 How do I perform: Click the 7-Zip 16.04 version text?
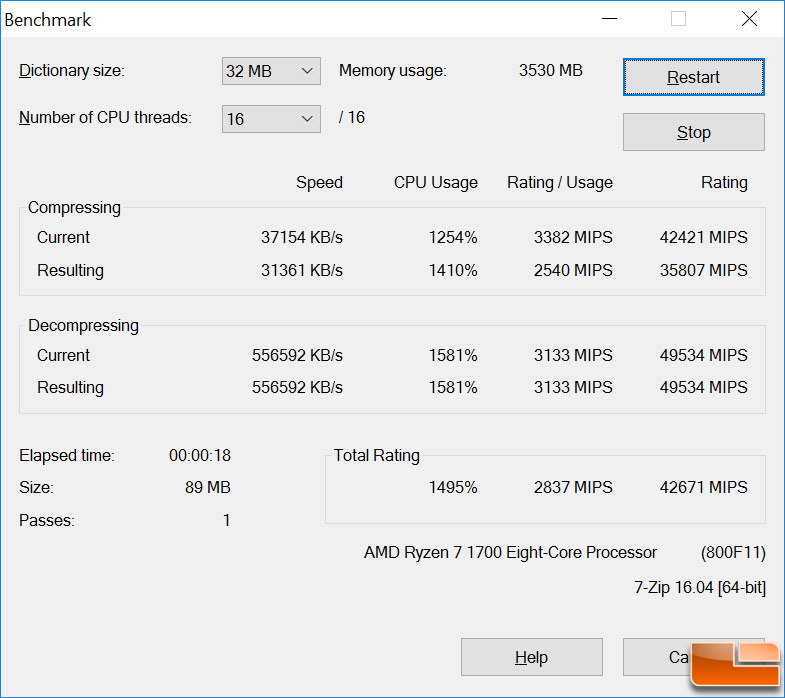(x=700, y=587)
